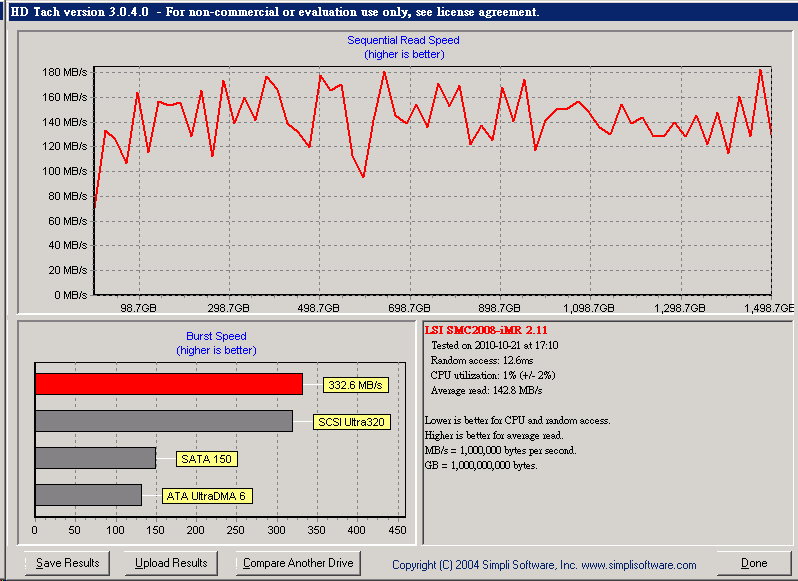Click the ATA UltraDMA 6 yellow label
798x581 pixels.
point(206,496)
